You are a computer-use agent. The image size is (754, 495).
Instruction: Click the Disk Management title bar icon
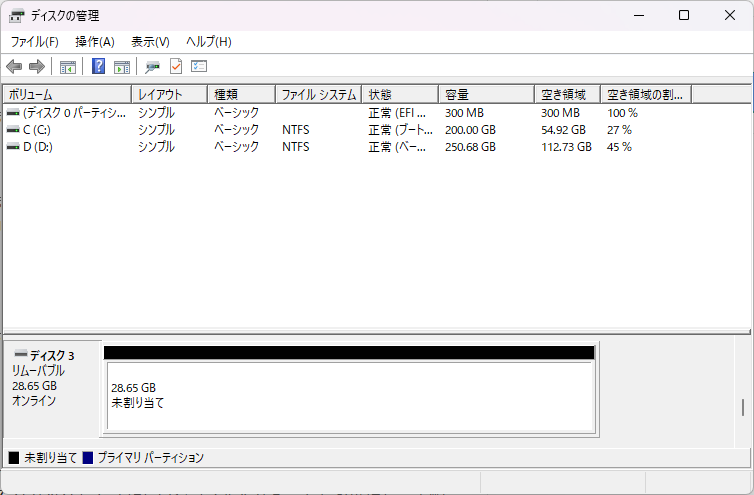[x=16, y=16]
